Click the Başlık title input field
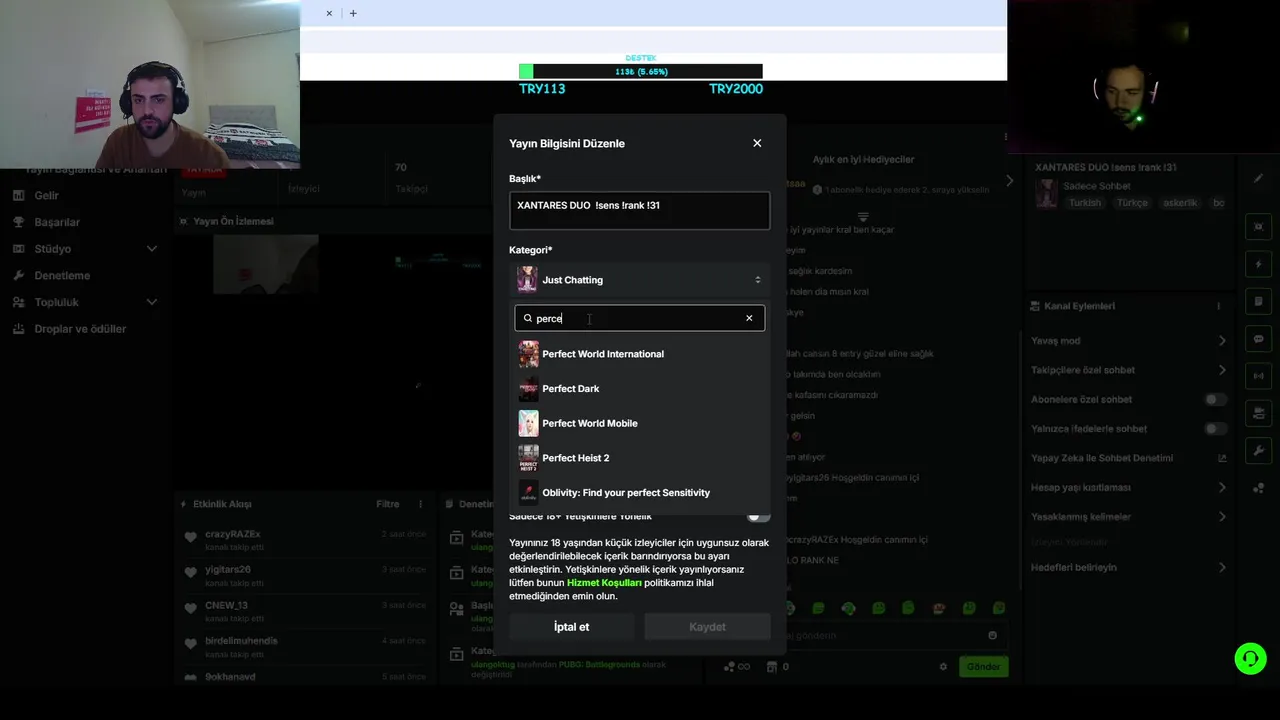1280x720 pixels. coord(640,211)
